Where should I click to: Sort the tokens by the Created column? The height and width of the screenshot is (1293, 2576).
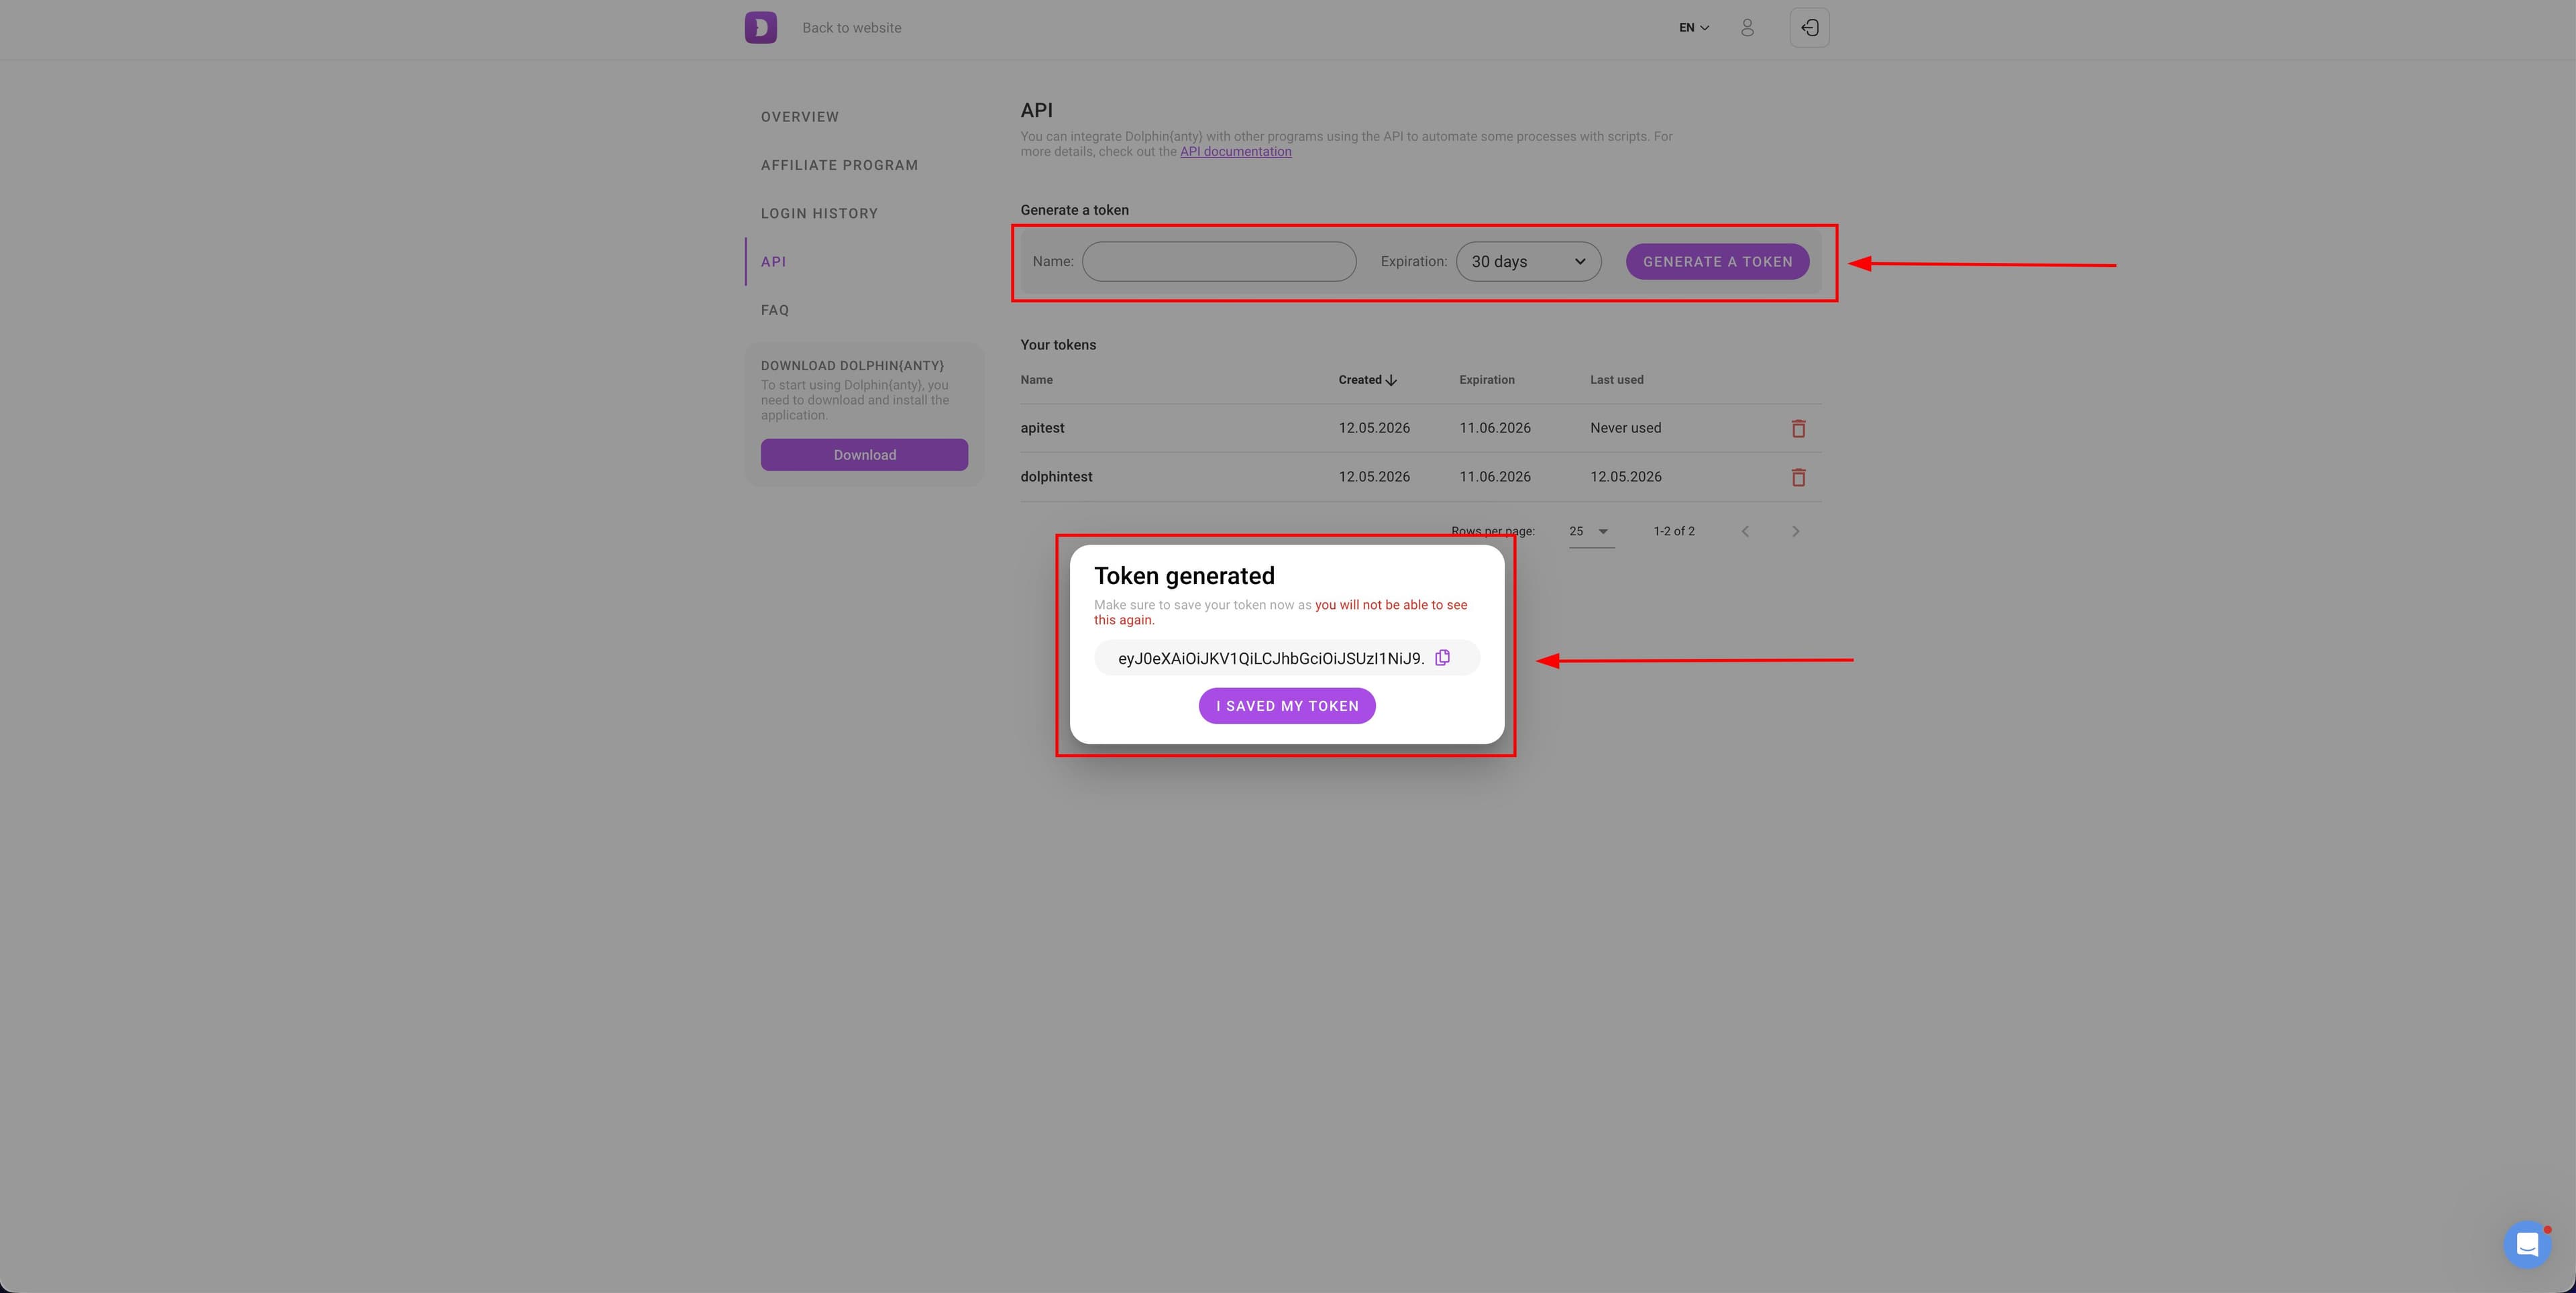pos(1367,380)
